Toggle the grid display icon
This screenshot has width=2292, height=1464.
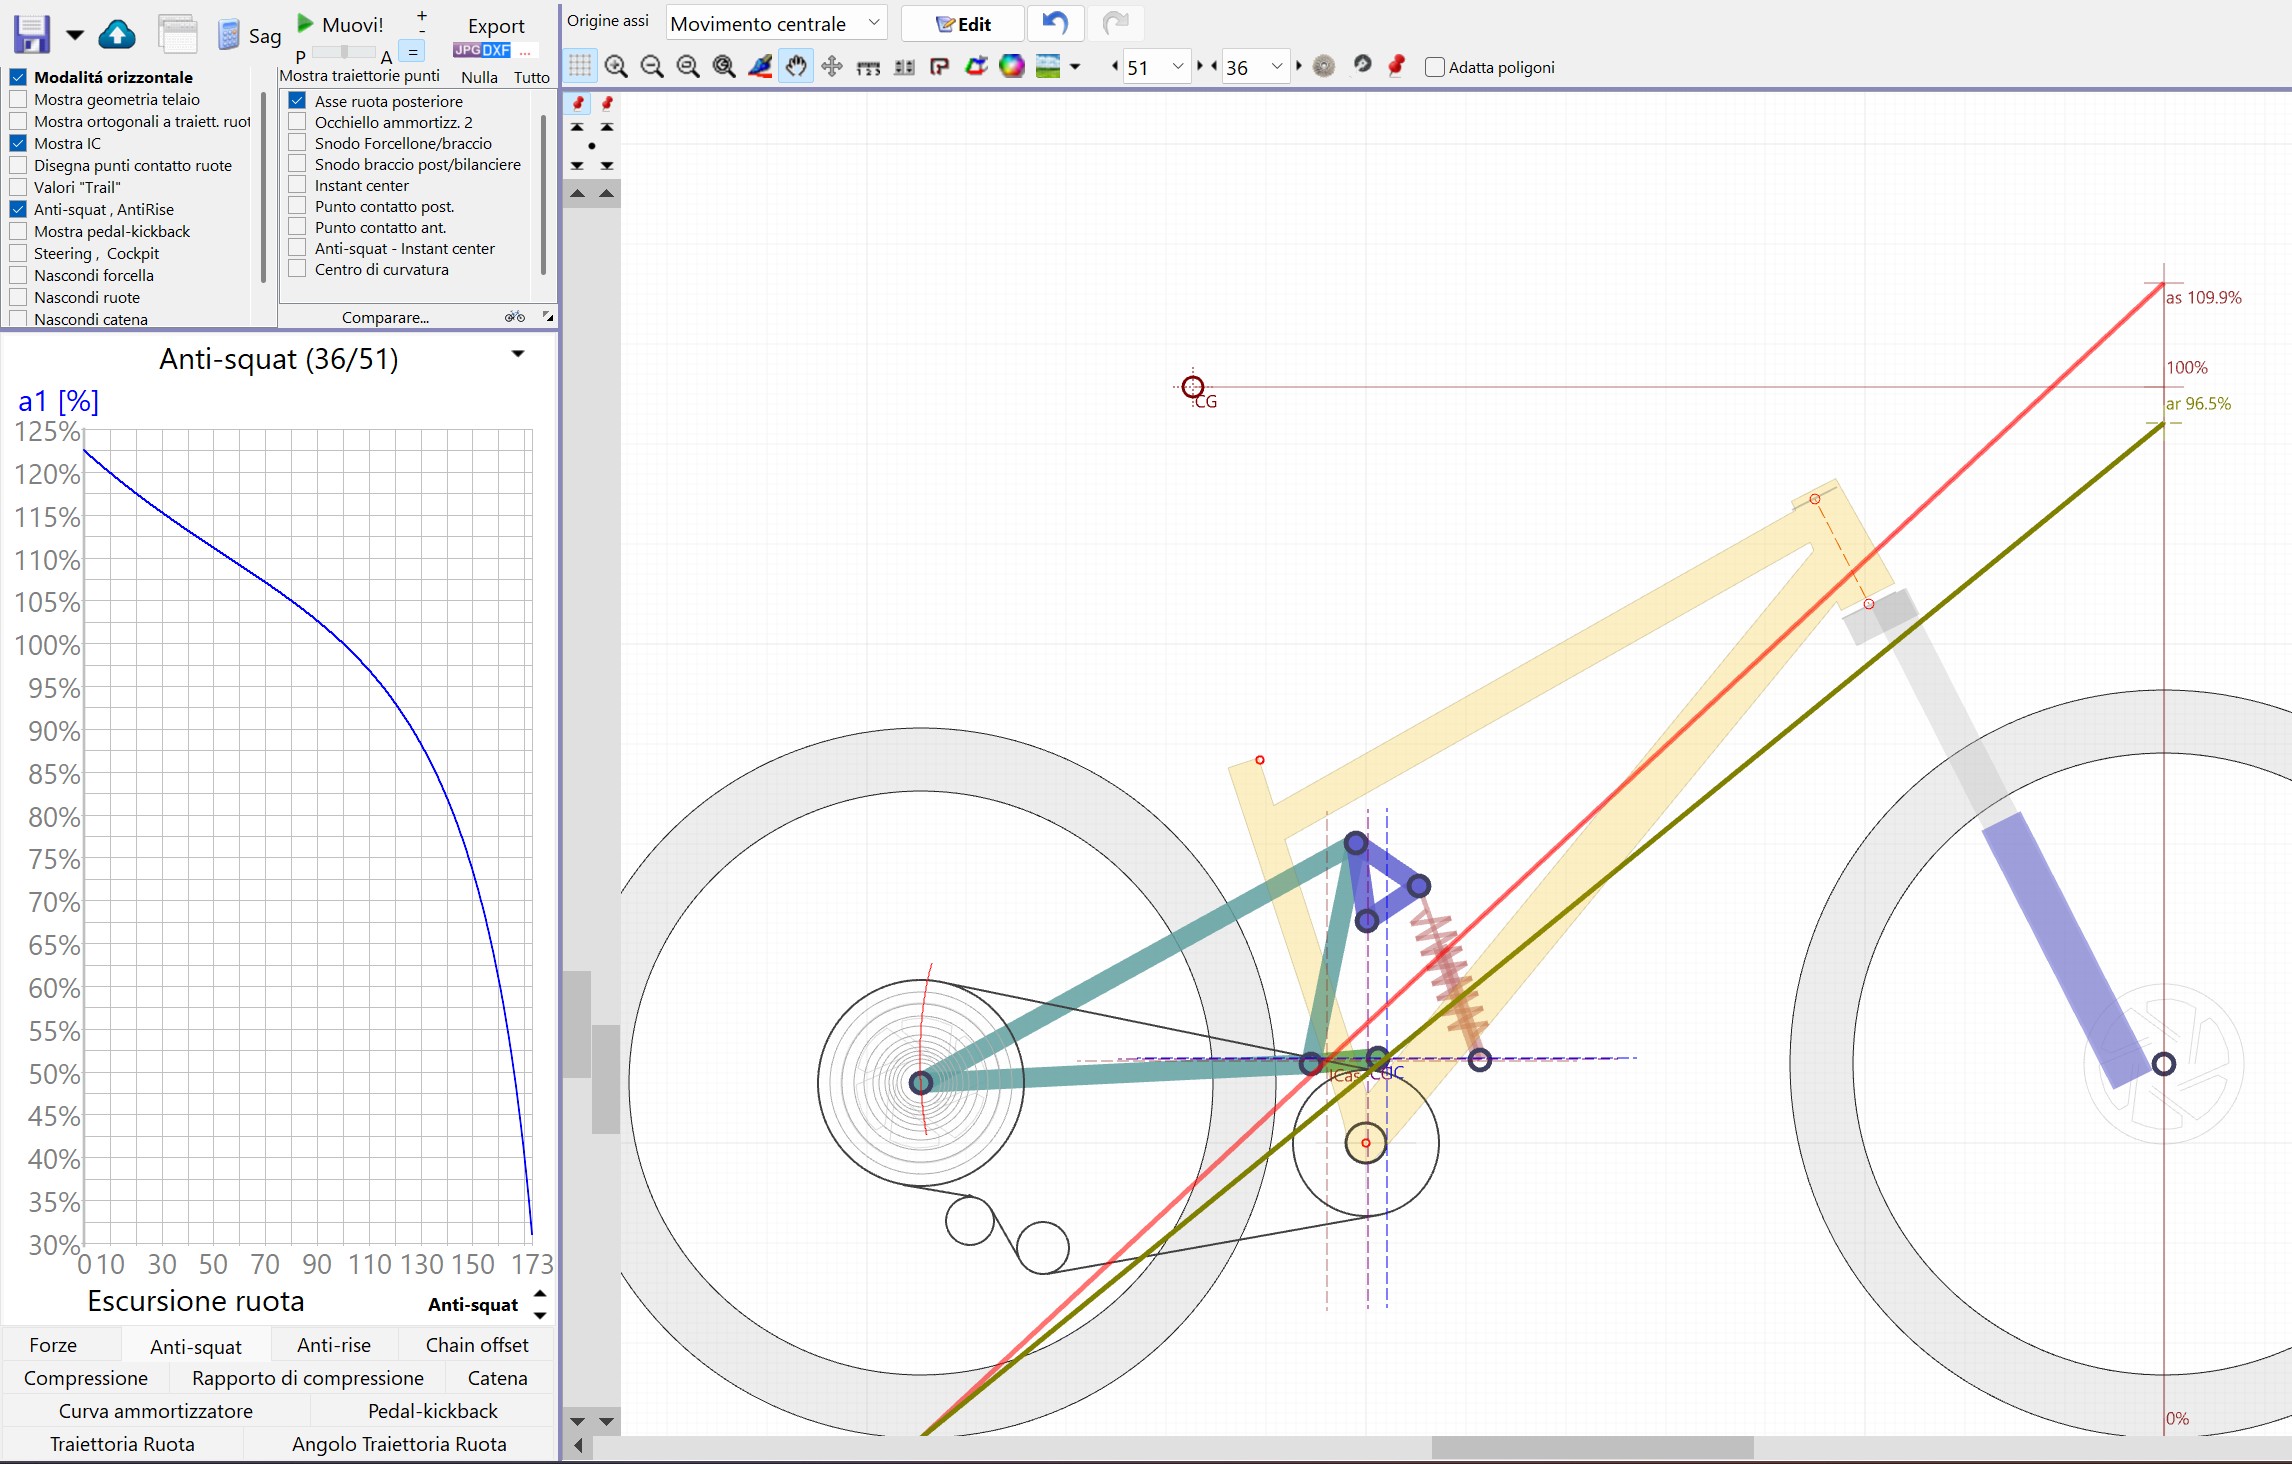click(580, 67)
